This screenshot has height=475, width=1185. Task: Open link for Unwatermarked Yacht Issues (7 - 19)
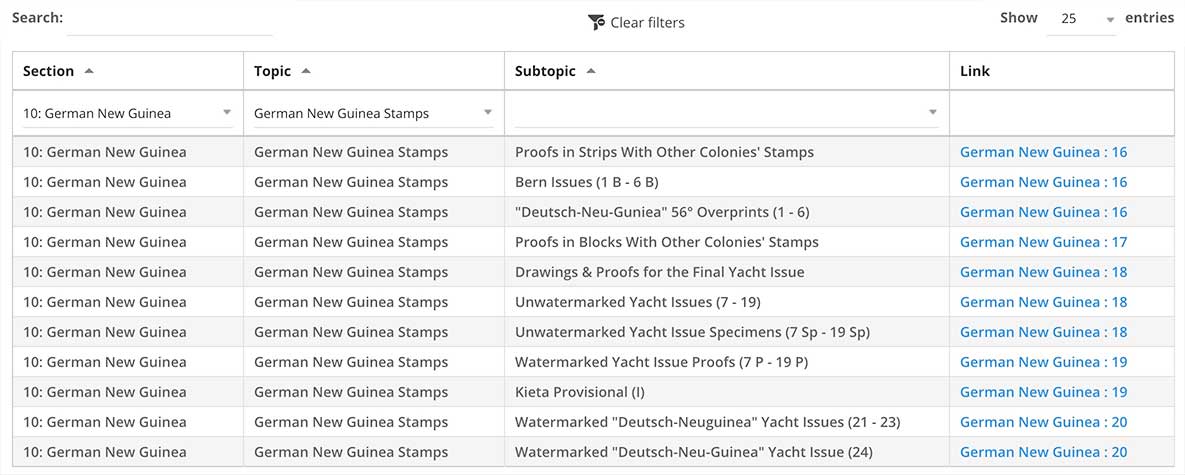tap(1043, 302)
